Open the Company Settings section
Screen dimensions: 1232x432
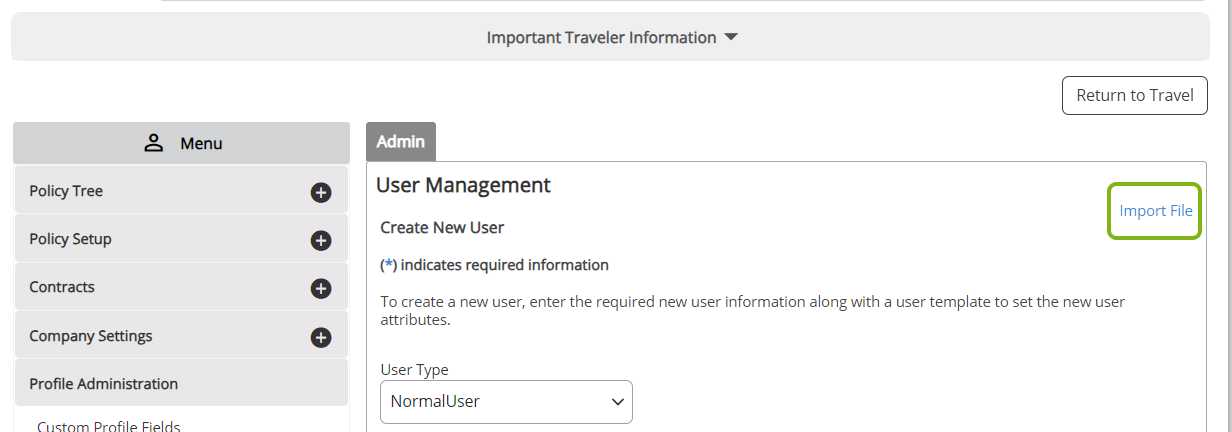[x=181, y=336]
